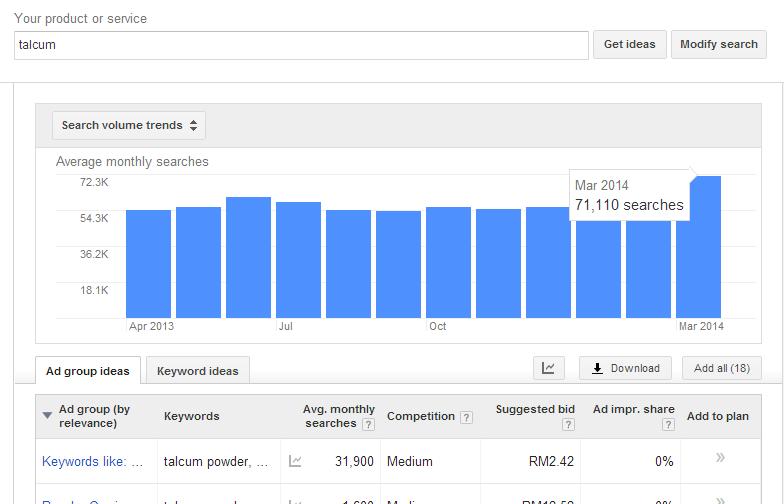This screenshot has height=504, width=784.
Task: Switch to Keyword ideas tab
Action: pyautogui.click(x=198, y=371)
